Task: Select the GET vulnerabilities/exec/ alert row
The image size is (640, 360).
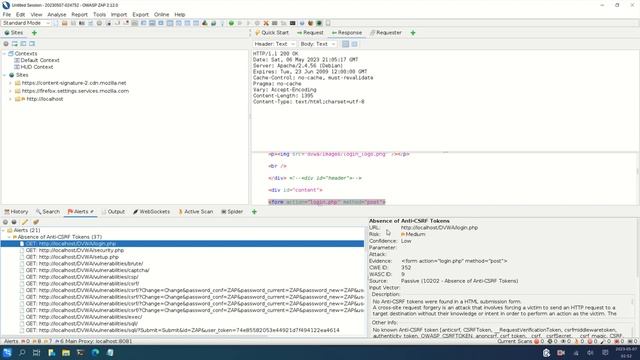Action: 84,317
